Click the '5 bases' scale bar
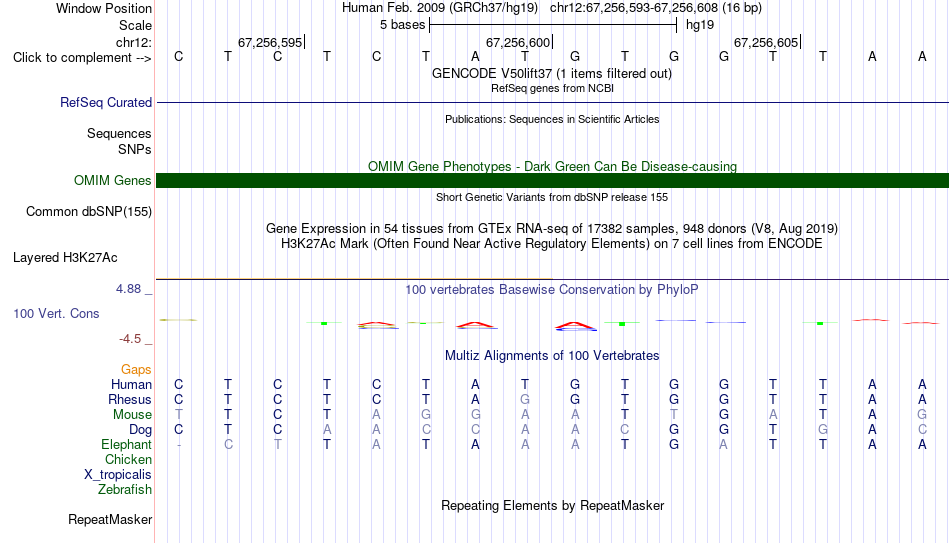Viewport: 950px width, 543px height. coord(553,25)
